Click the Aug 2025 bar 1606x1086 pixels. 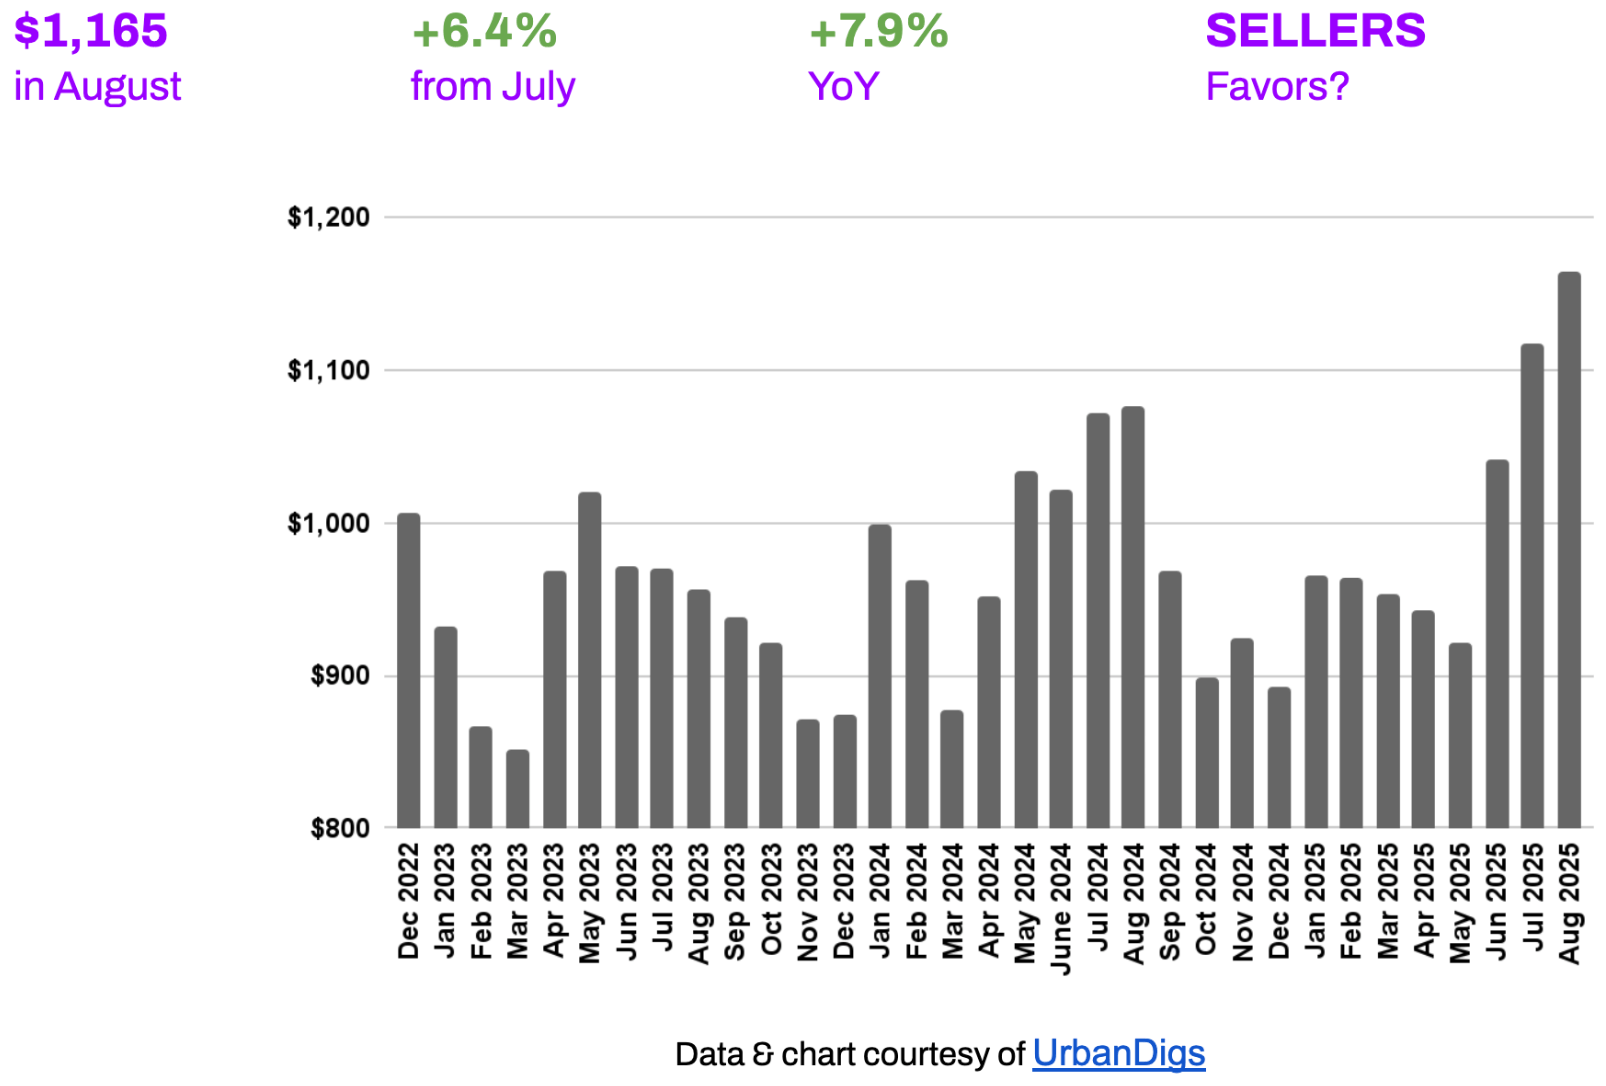[x=1569, y=550]
